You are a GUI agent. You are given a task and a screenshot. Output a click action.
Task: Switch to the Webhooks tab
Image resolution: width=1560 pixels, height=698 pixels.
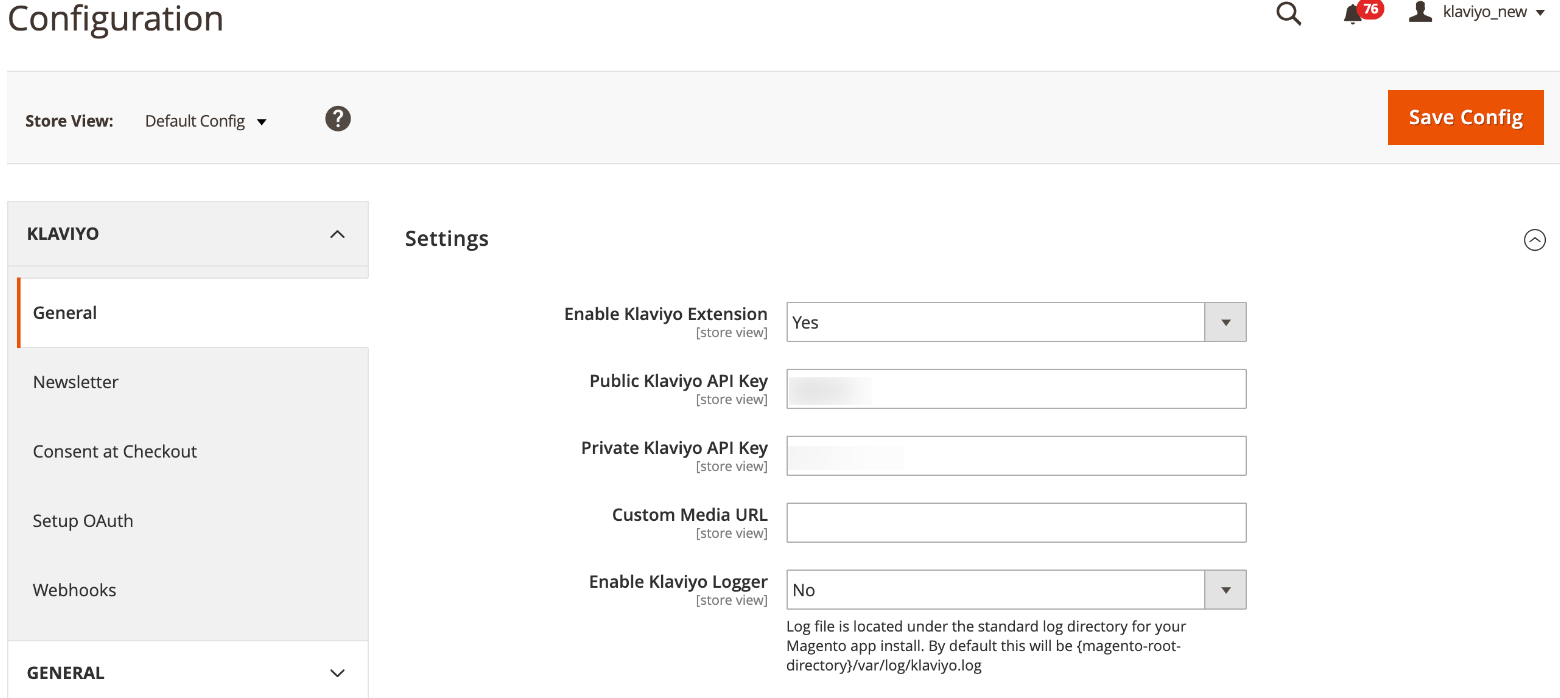pyautogui.click(x=75, y=590)
